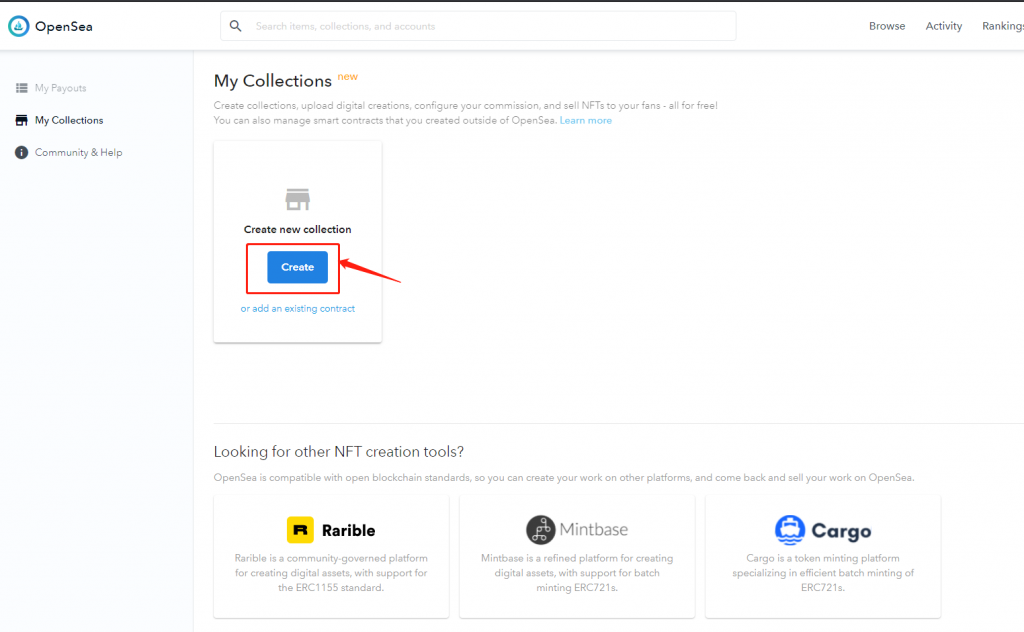Select My Collections in the sidebar
The width and height of the screenshot is (1024, 632).
click(69, 120)
